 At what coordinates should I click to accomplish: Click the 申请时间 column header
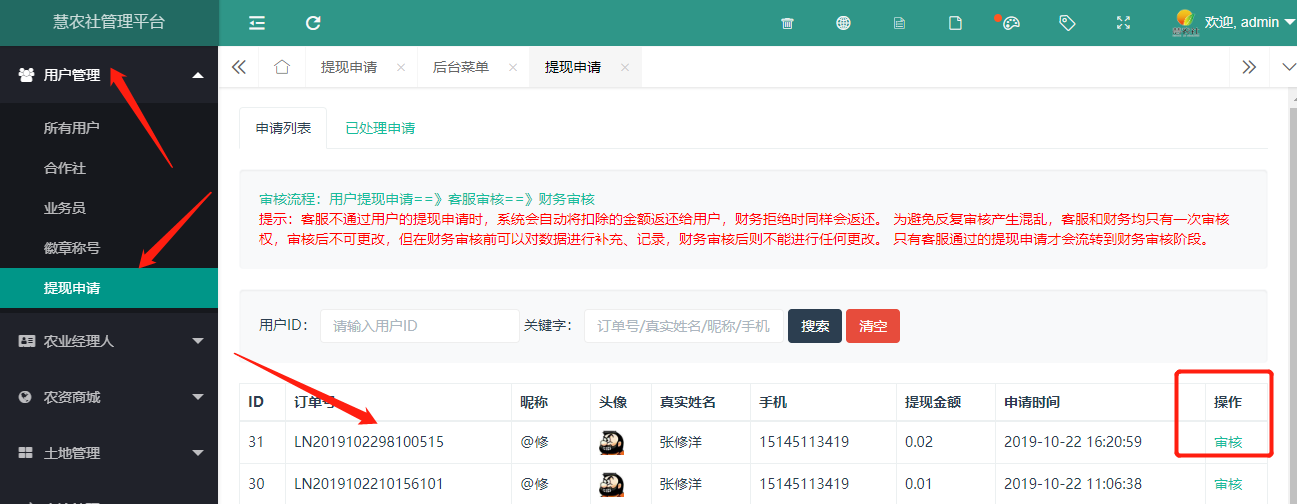coord(1033,402)
